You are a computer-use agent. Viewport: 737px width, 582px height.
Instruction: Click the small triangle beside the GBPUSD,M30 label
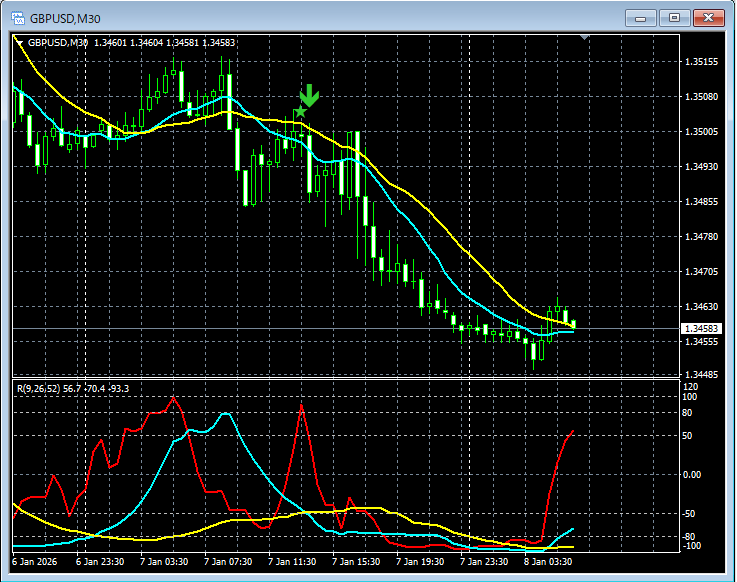coord(19,43)
